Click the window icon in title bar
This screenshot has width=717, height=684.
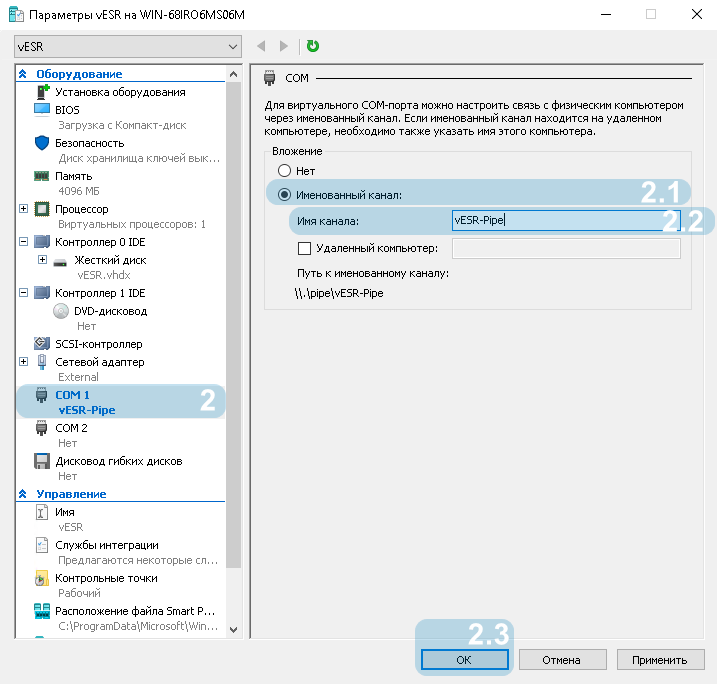[x=16, y=15]
